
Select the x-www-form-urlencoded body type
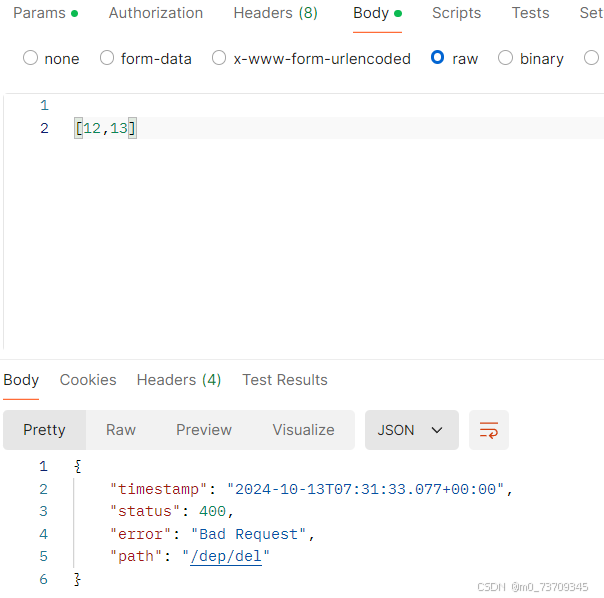click(311, 59)
